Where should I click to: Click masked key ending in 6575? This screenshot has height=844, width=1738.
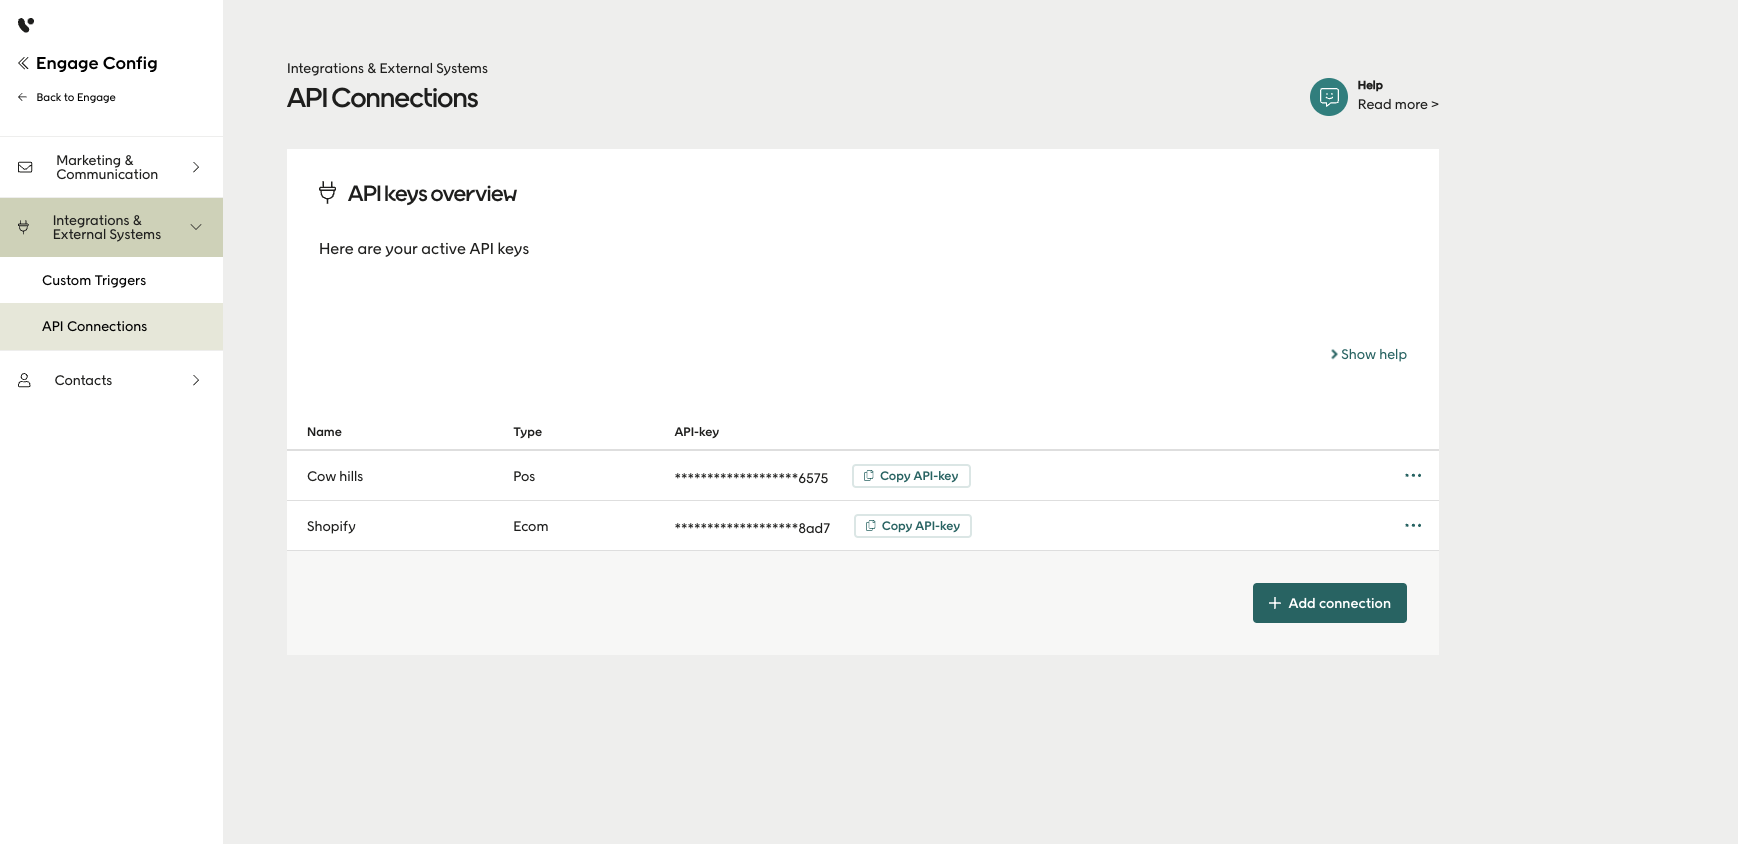tap(751, 477)
